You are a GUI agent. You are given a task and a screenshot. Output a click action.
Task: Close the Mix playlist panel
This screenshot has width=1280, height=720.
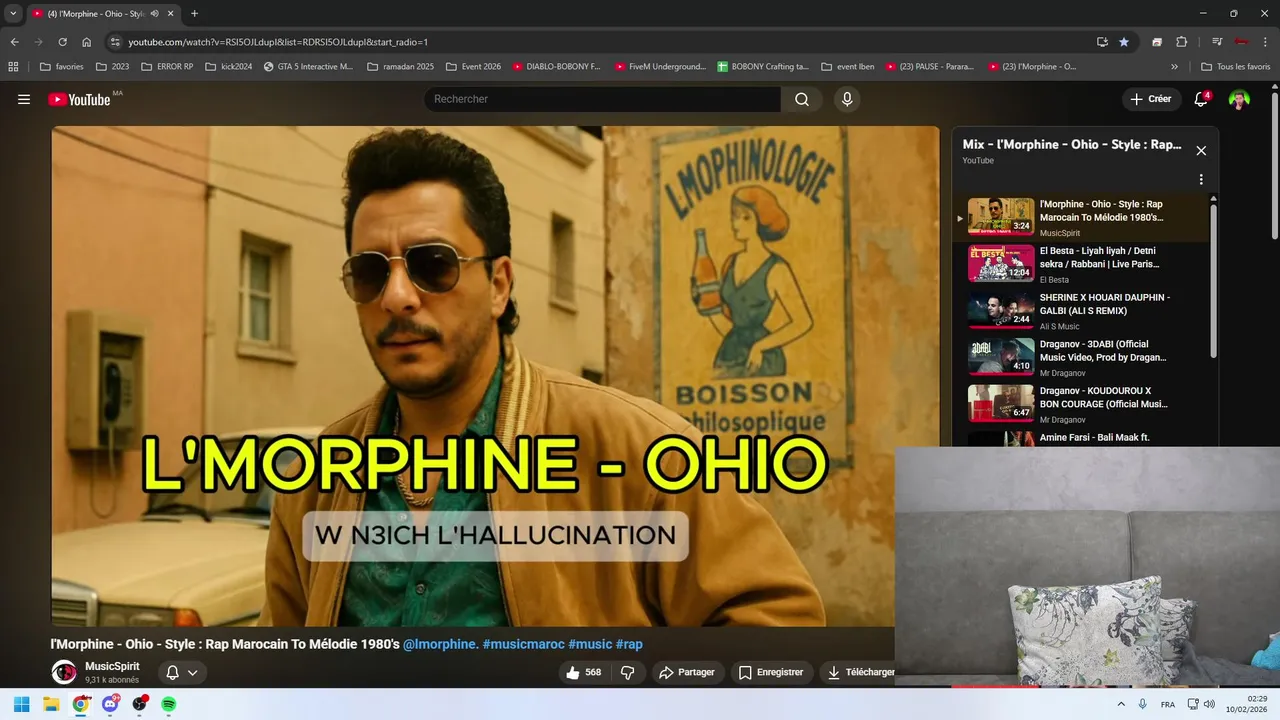pyautogui.click(x=1201, y=151)
